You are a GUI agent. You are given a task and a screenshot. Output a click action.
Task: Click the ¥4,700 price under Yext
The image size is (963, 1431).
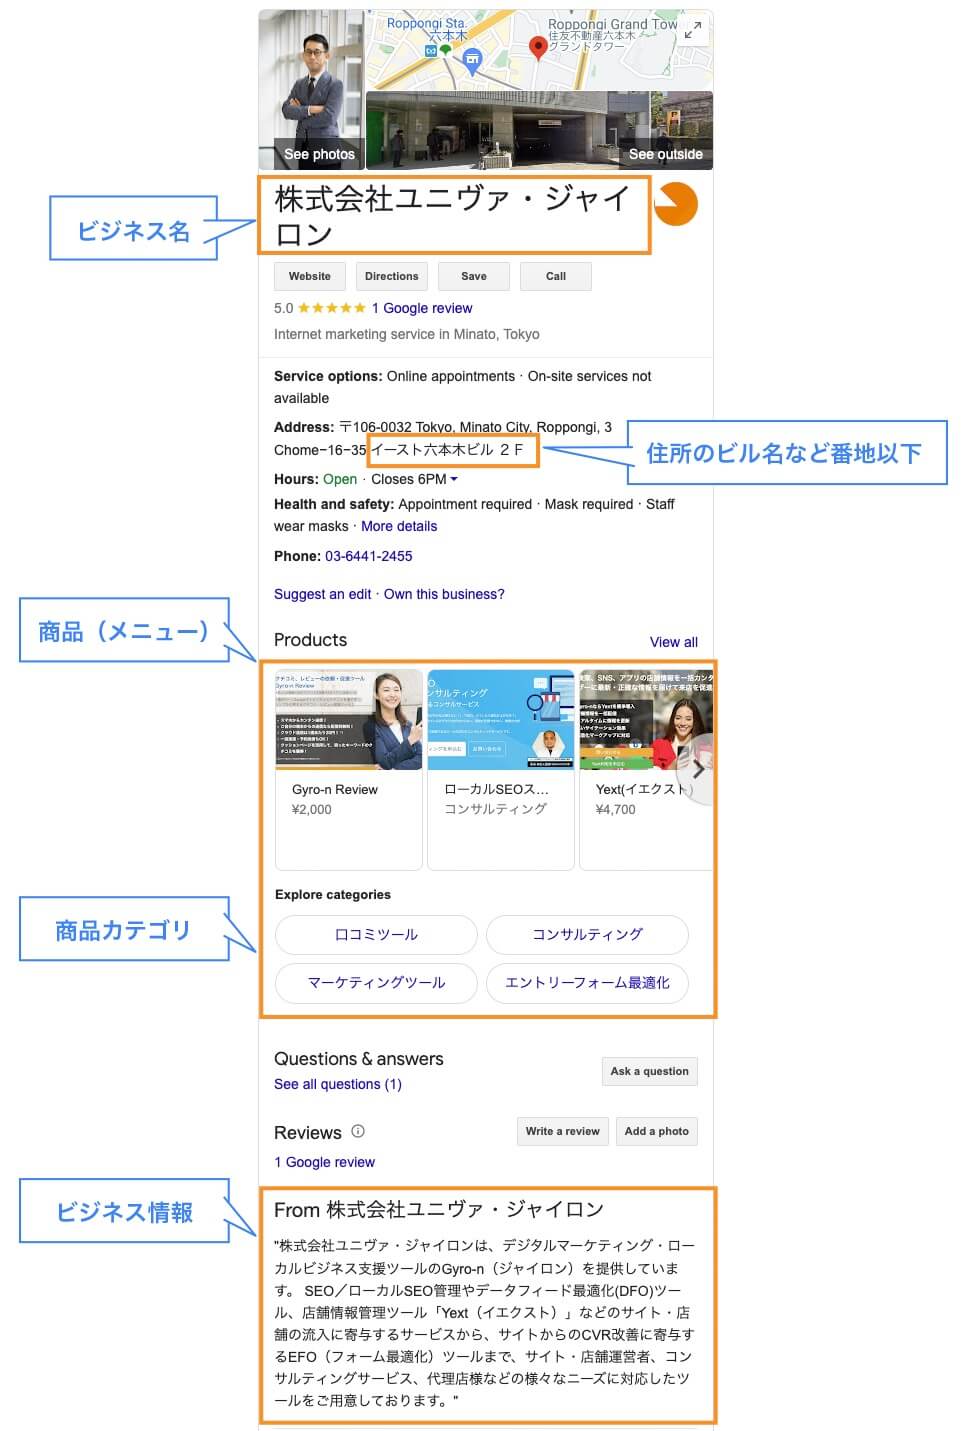[x=616, y=810]
